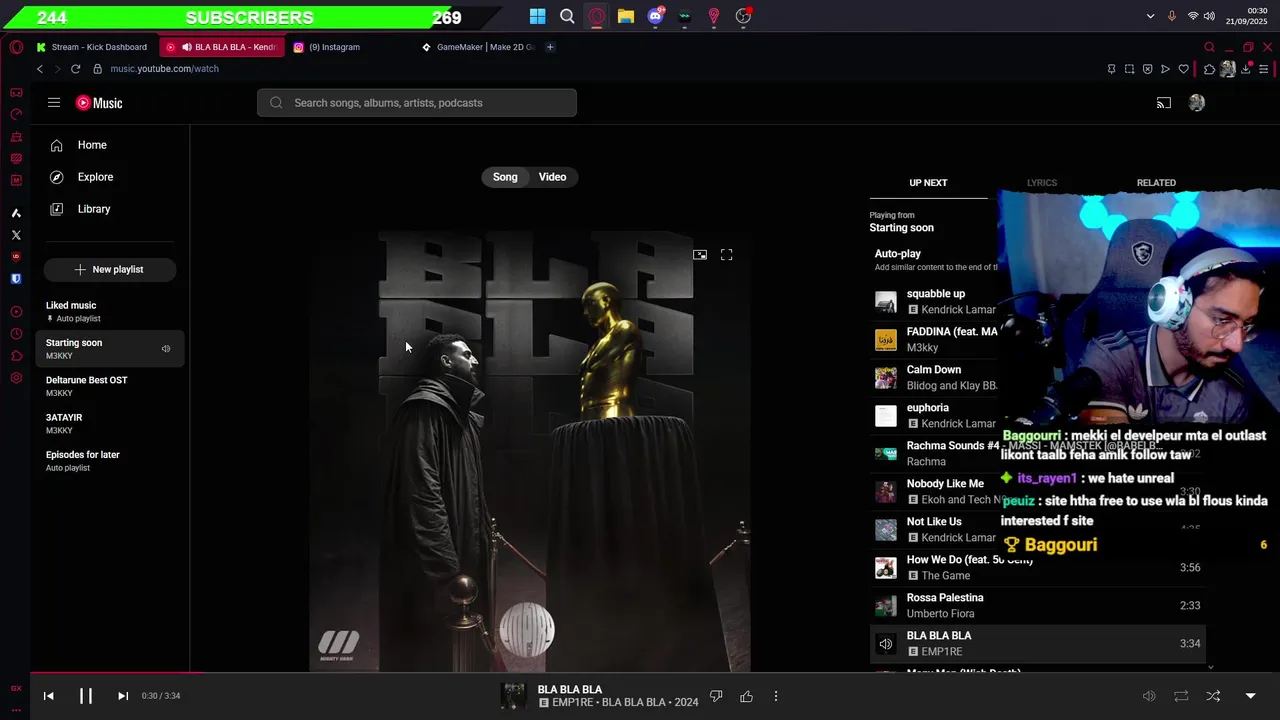
Task: Switch to Stream - Kick Dashboard tab
Action: 92,47
